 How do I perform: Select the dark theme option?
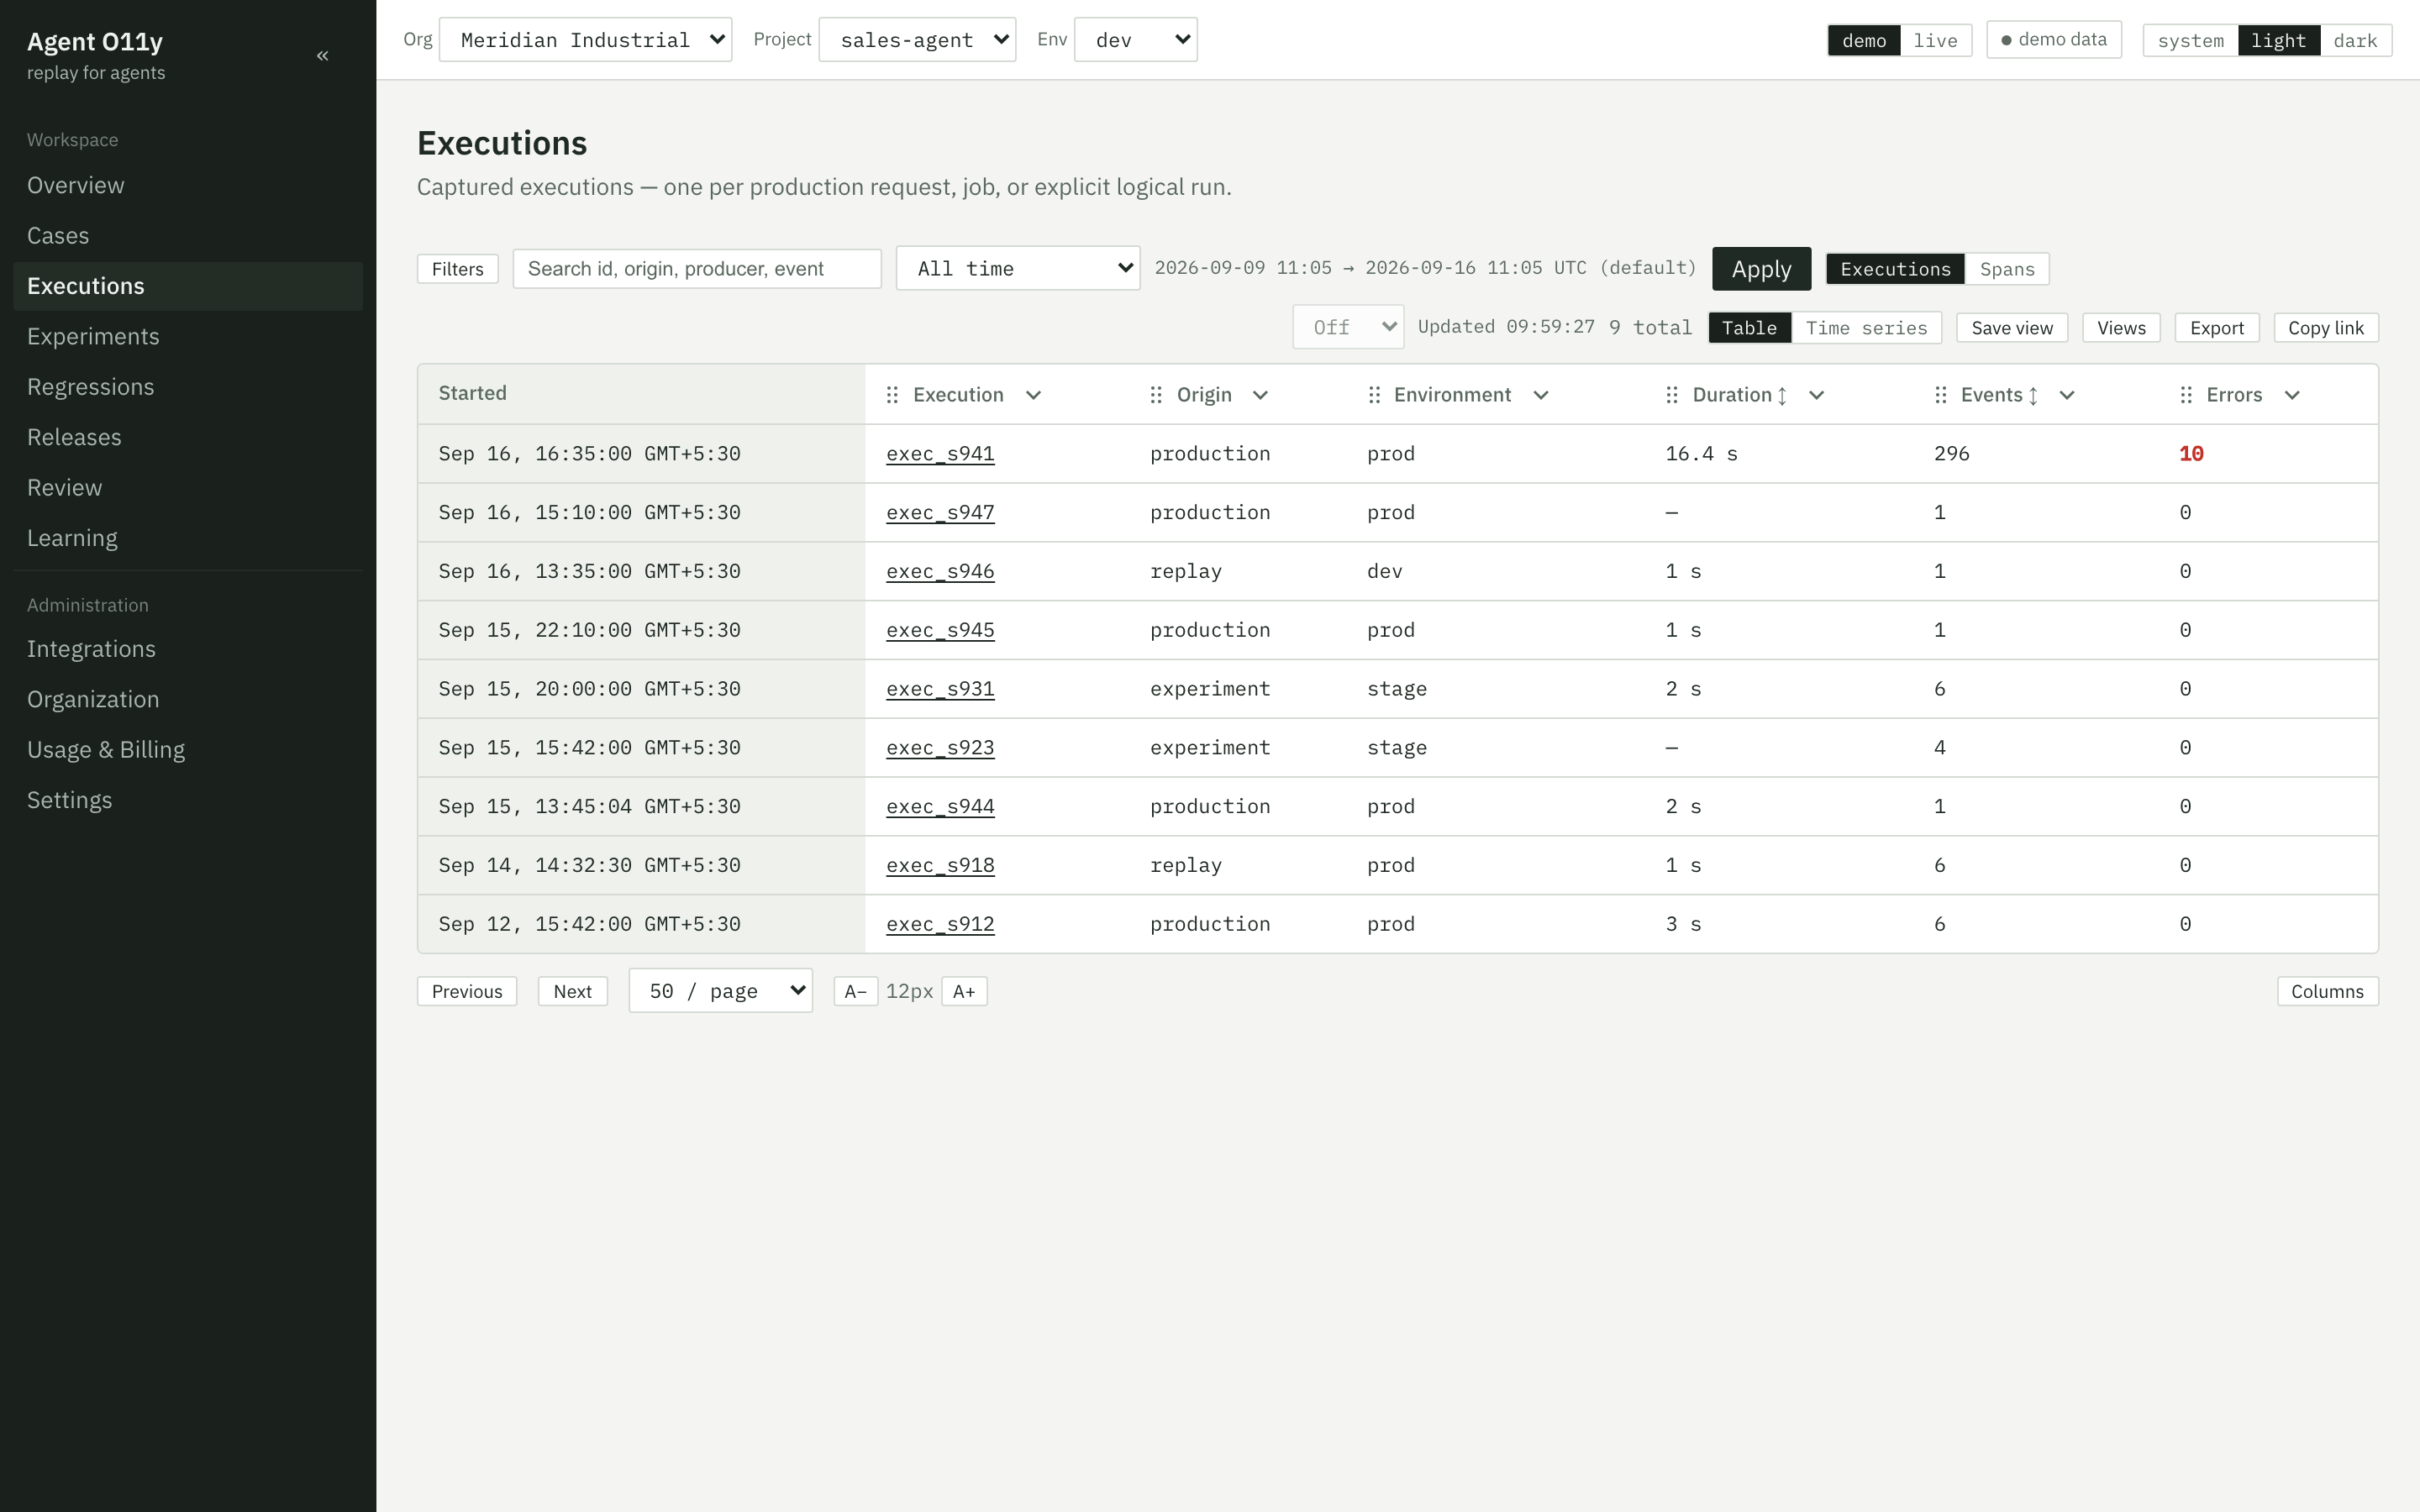[x=2355, y=40]
